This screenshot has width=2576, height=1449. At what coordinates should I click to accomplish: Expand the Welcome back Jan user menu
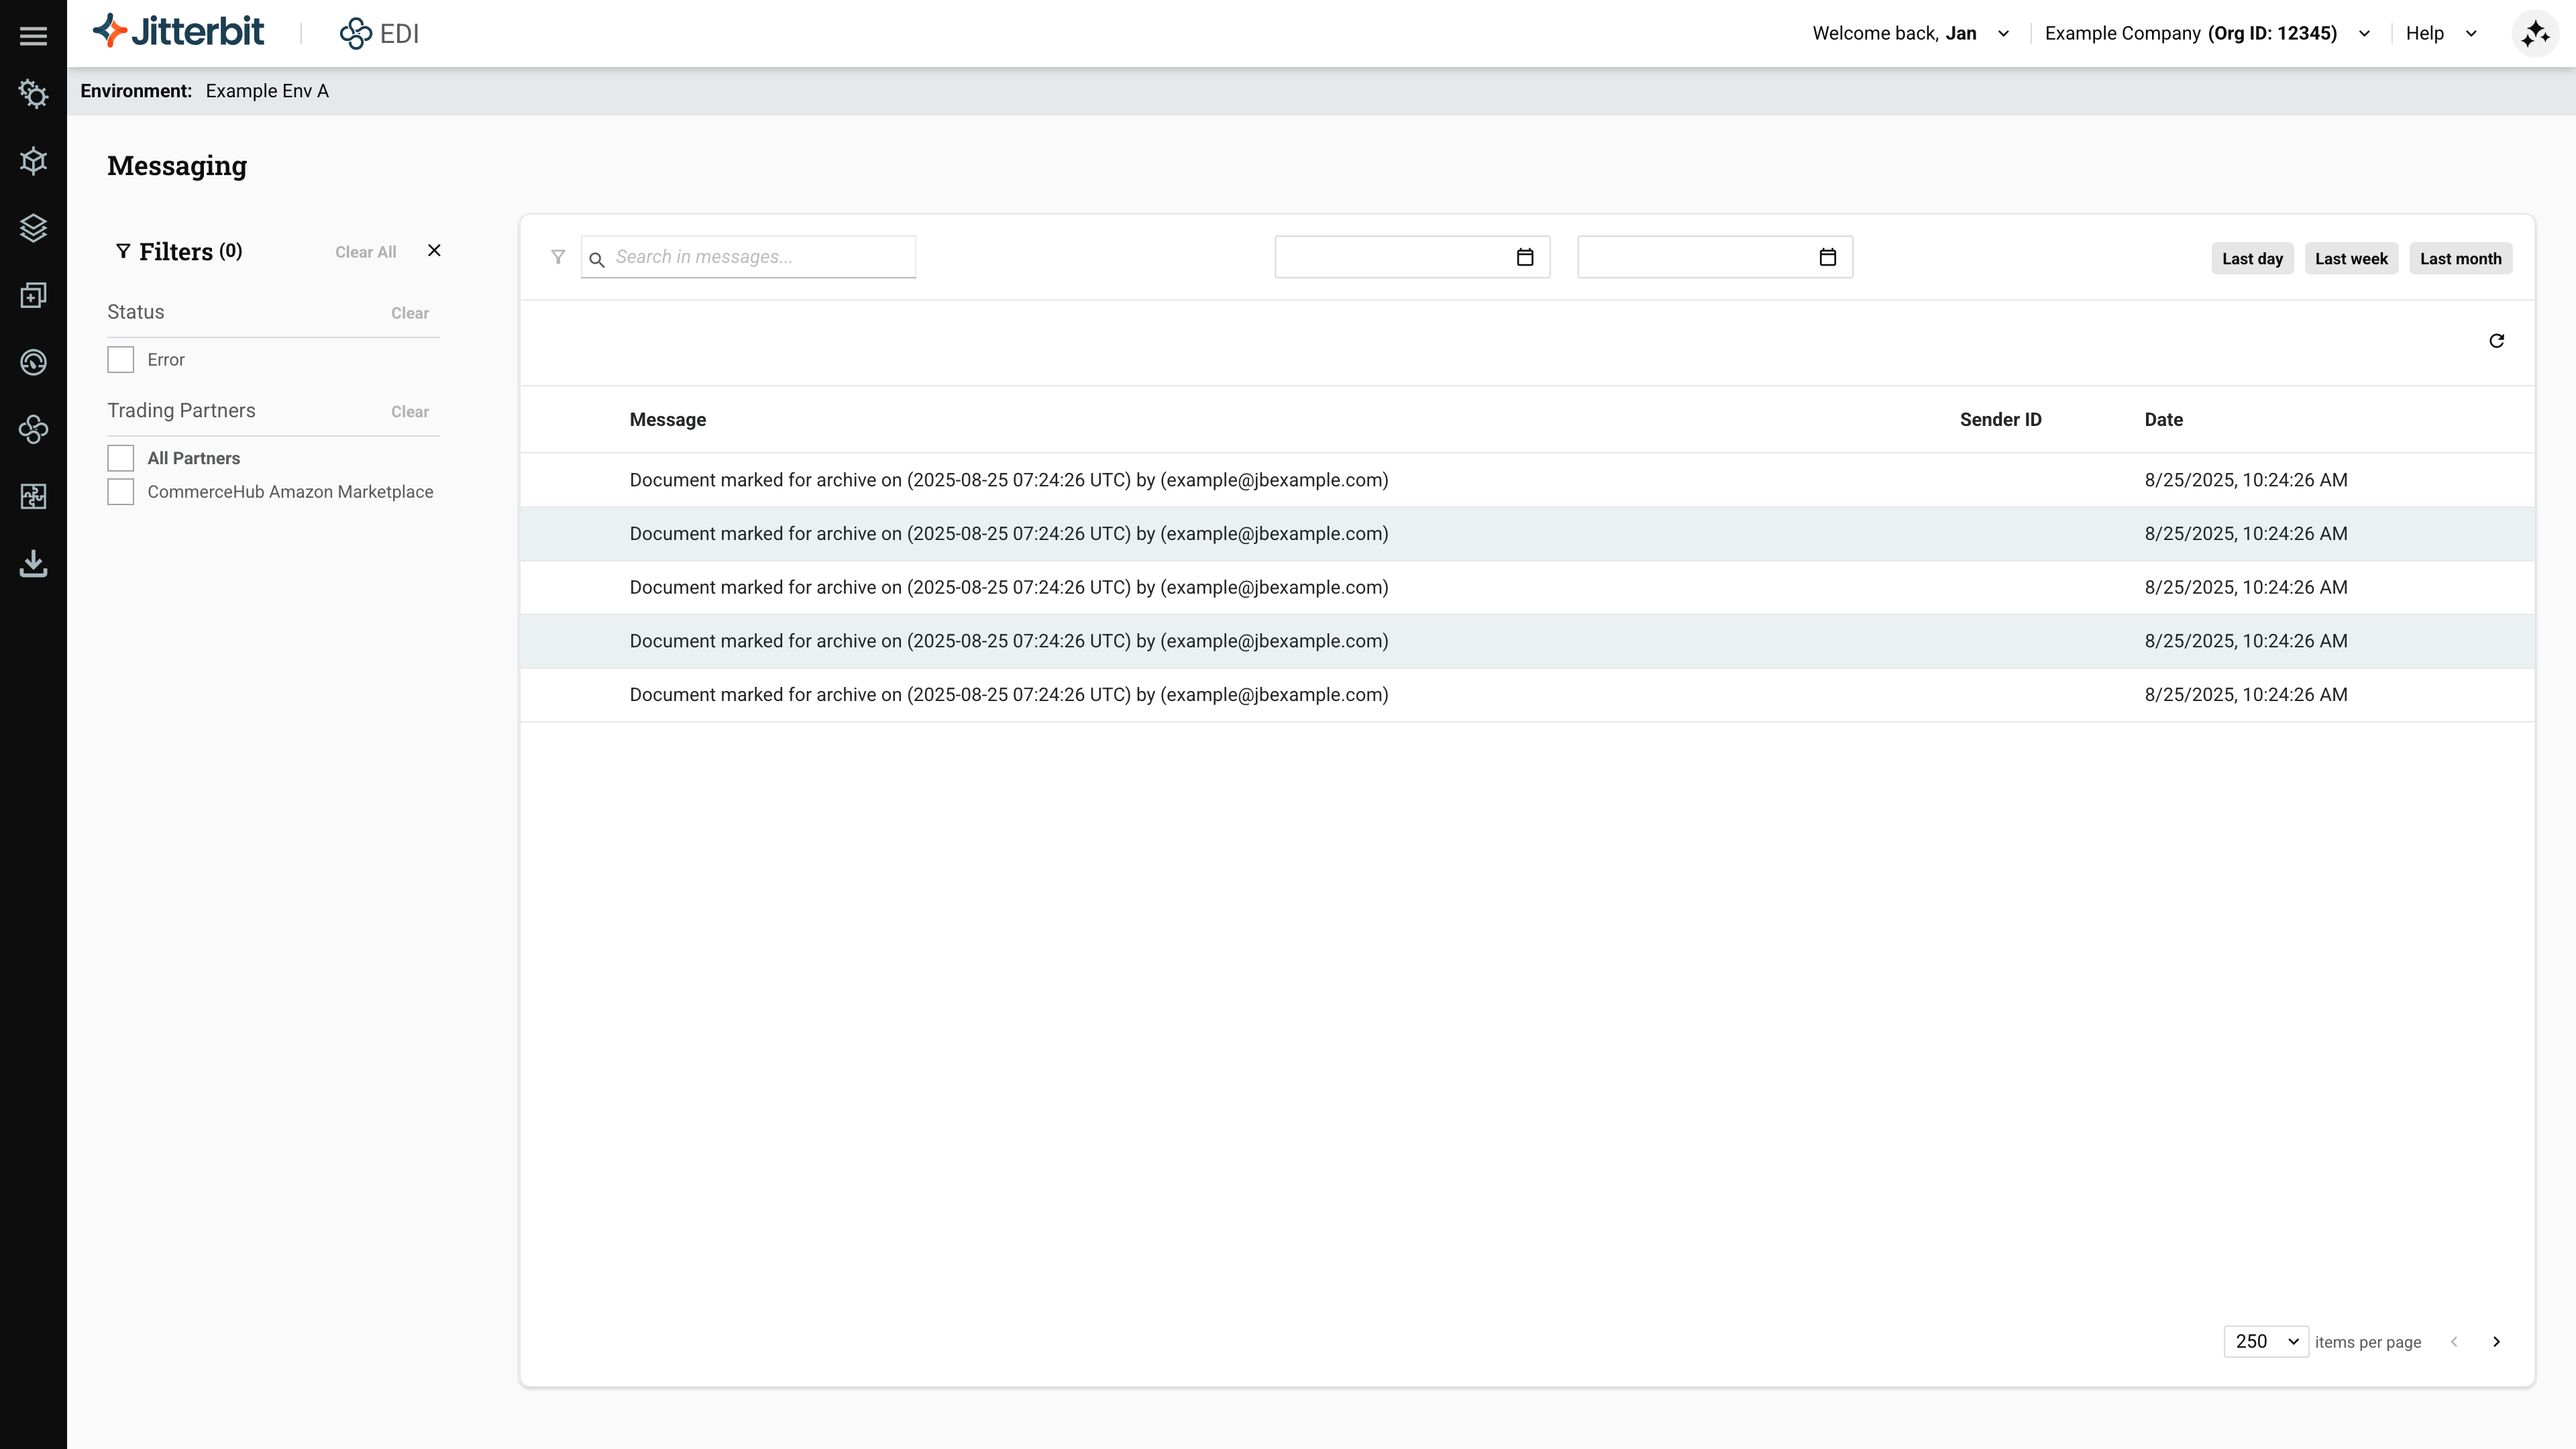tap(1910, 34)
